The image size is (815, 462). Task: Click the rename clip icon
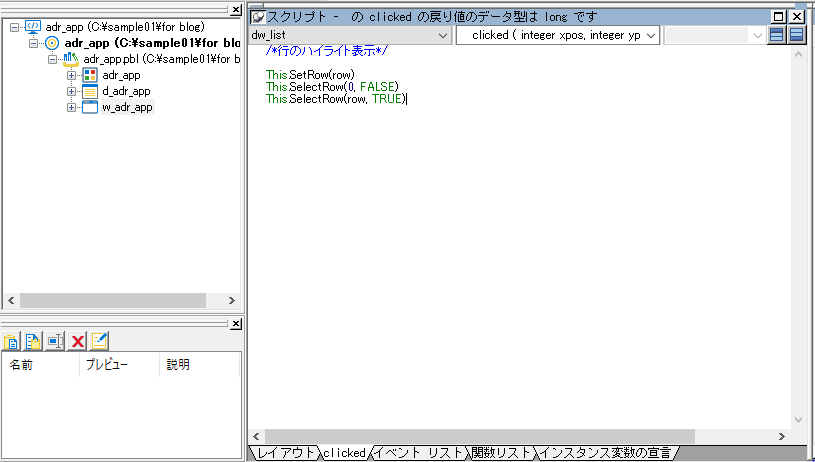coord(55,341)
